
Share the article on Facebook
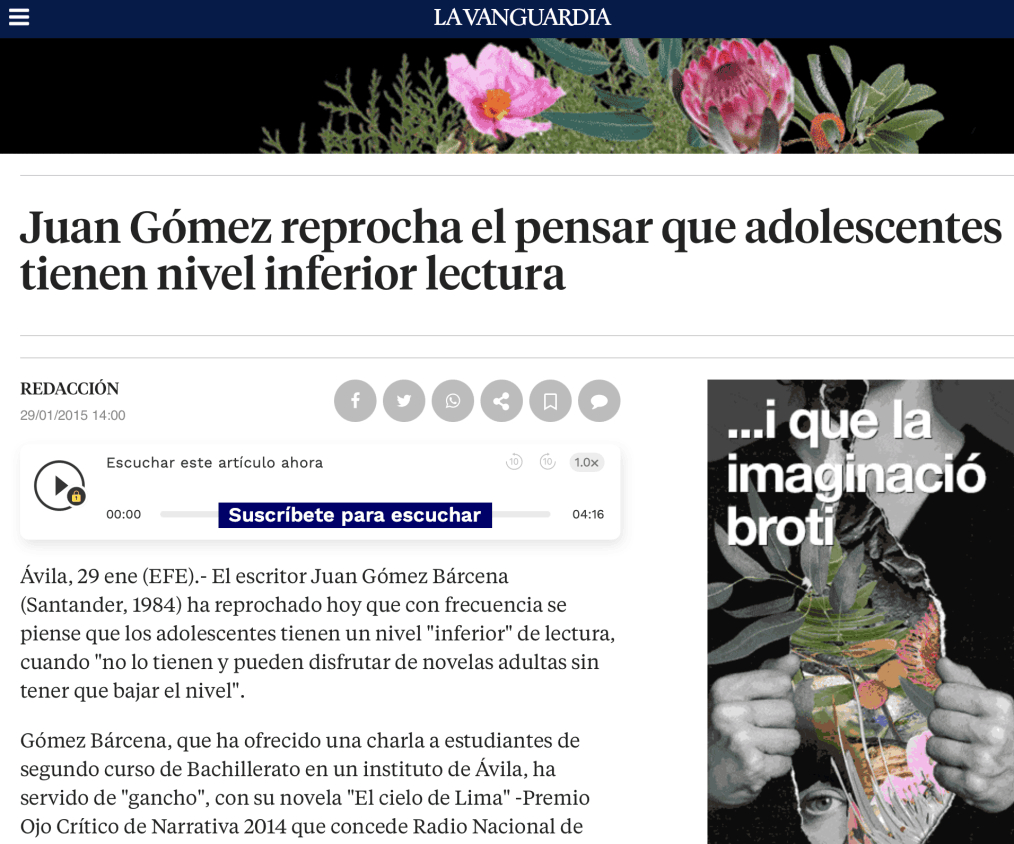[x=355, y=401]
